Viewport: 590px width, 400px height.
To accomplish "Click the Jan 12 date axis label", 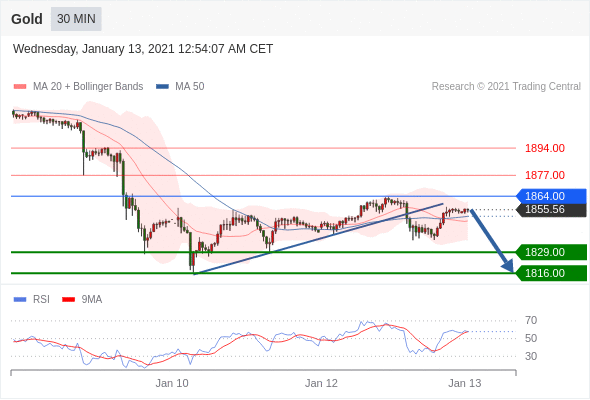I will [321, 383].
